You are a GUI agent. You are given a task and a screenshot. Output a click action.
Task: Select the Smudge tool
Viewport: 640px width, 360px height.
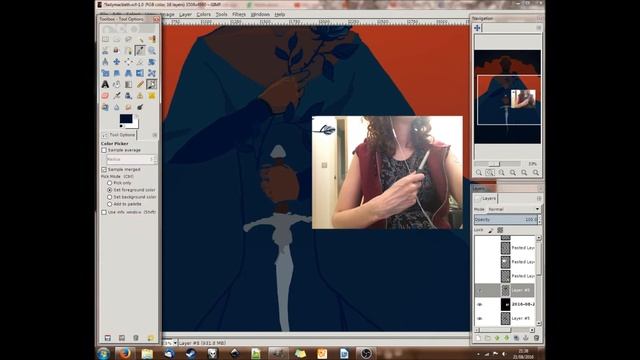[128, 107]
